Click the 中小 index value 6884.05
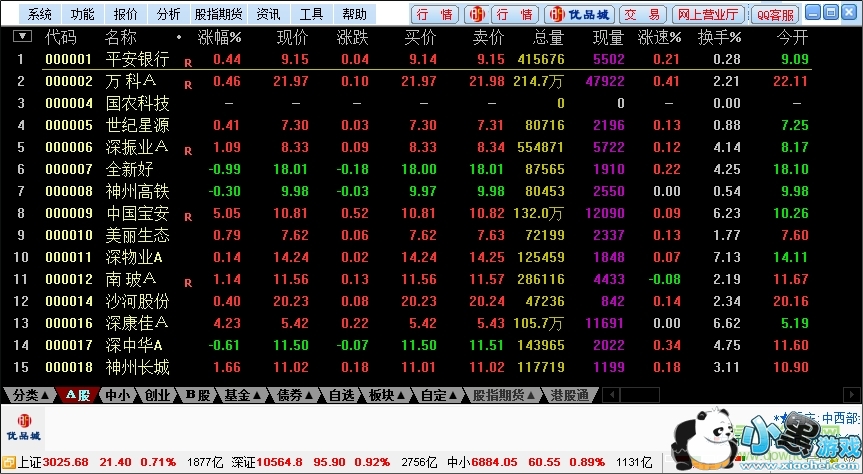863x474 pixels. tap(494, 462)
